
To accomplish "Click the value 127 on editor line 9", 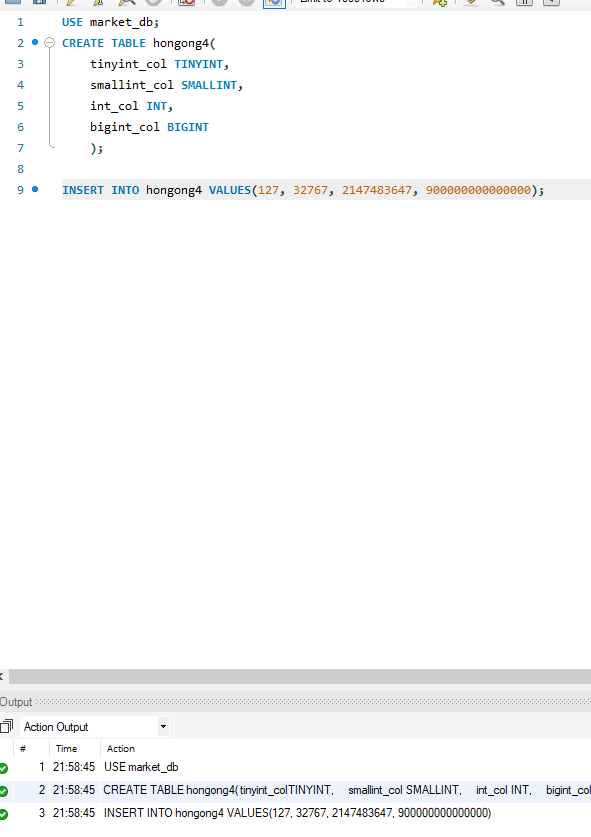I will 269,190.
